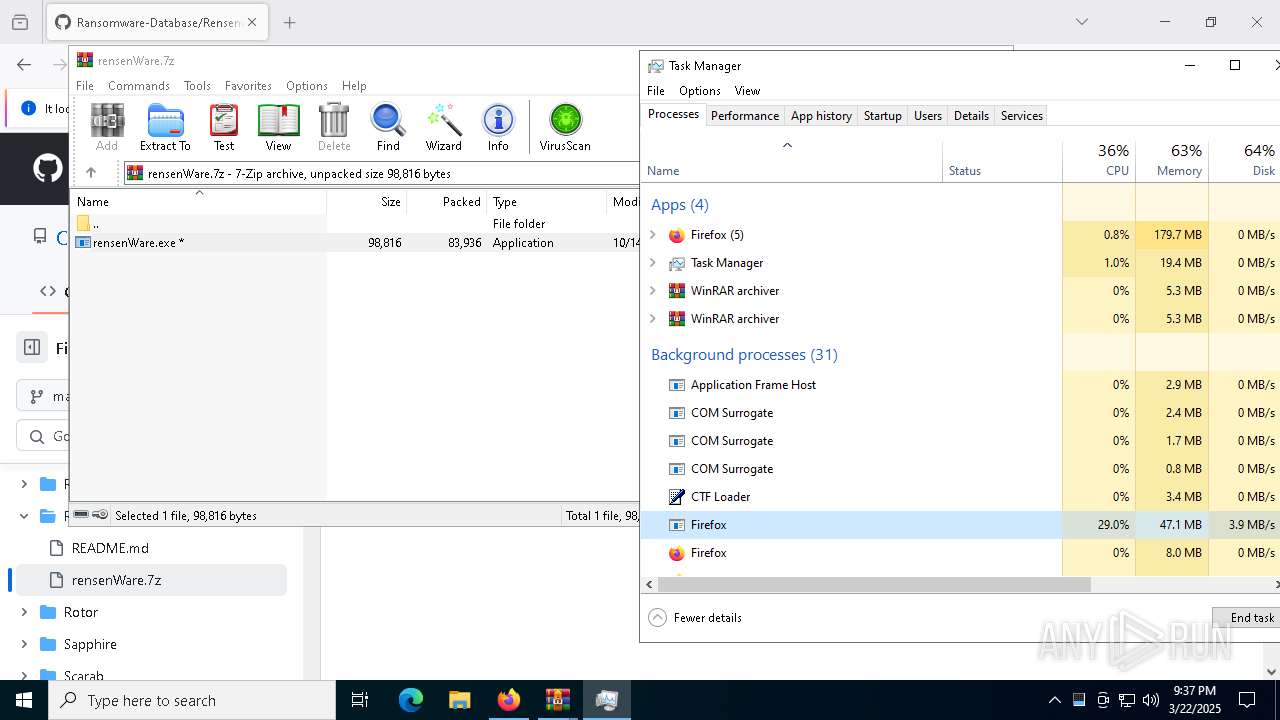Open the Options menu in Task Manager

(x=700, y=91)
